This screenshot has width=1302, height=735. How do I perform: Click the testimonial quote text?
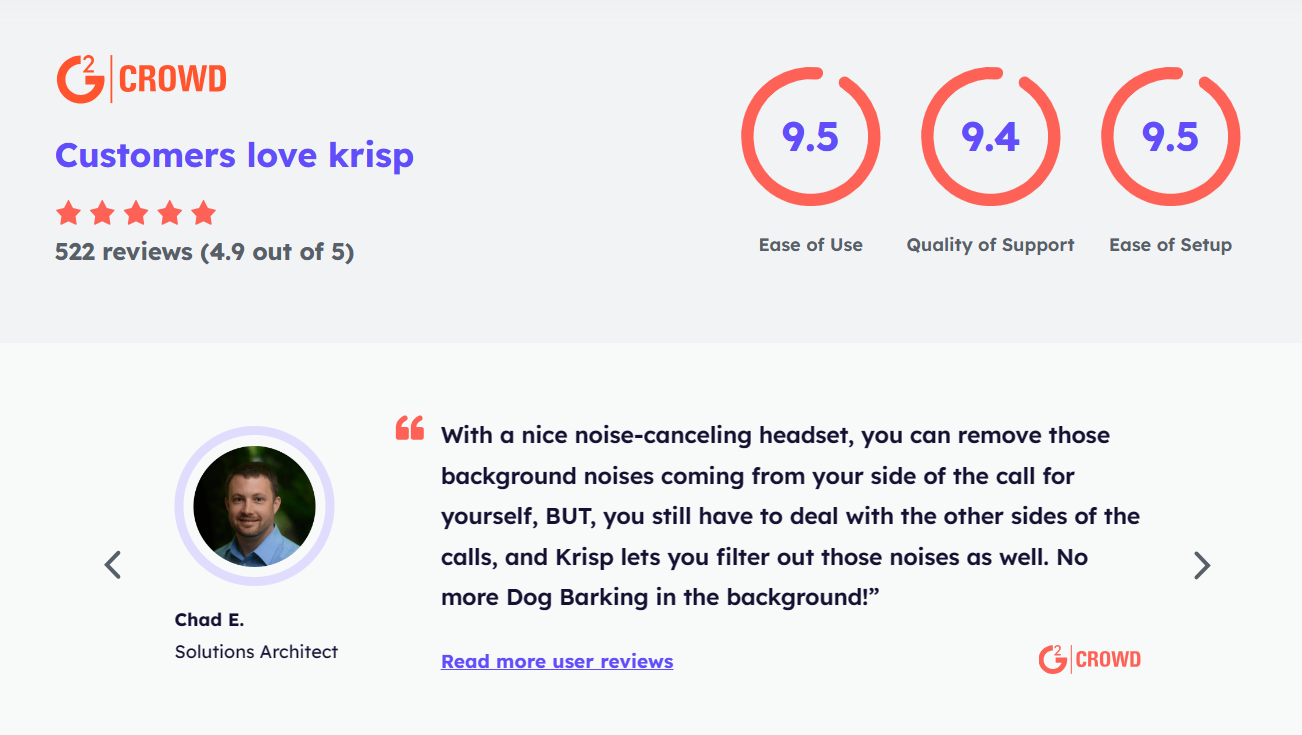[790, 516]
